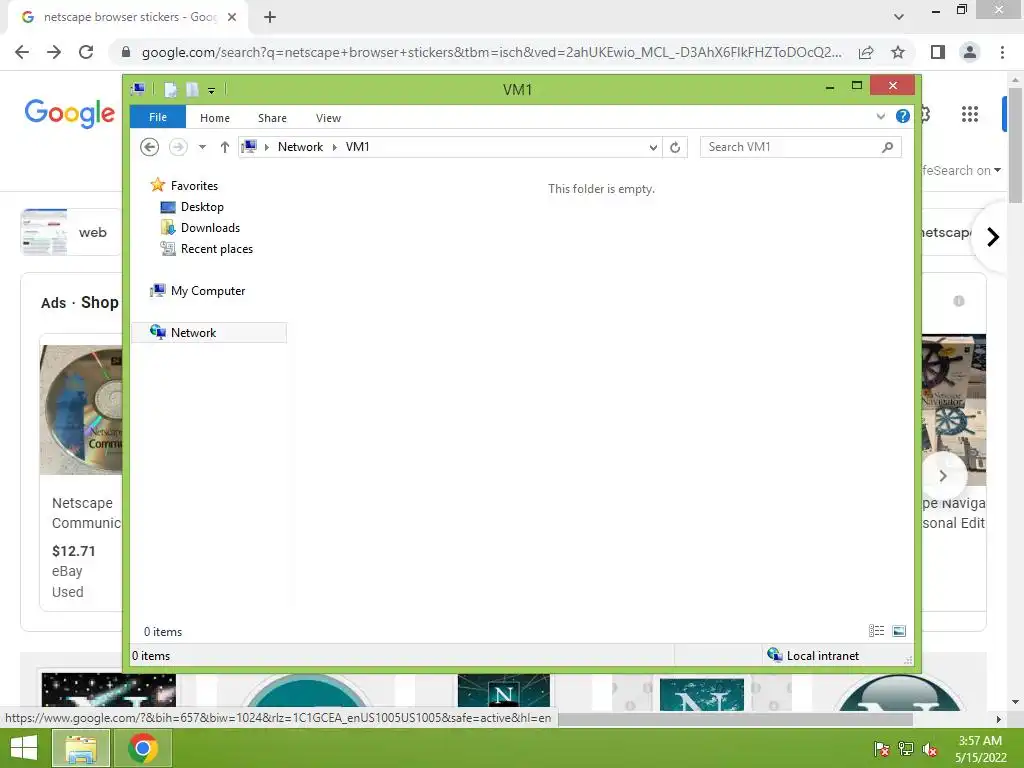Open recent locations dropdown arrow
The height and width of the screenshot is (768, 1024).
point(202,147)
